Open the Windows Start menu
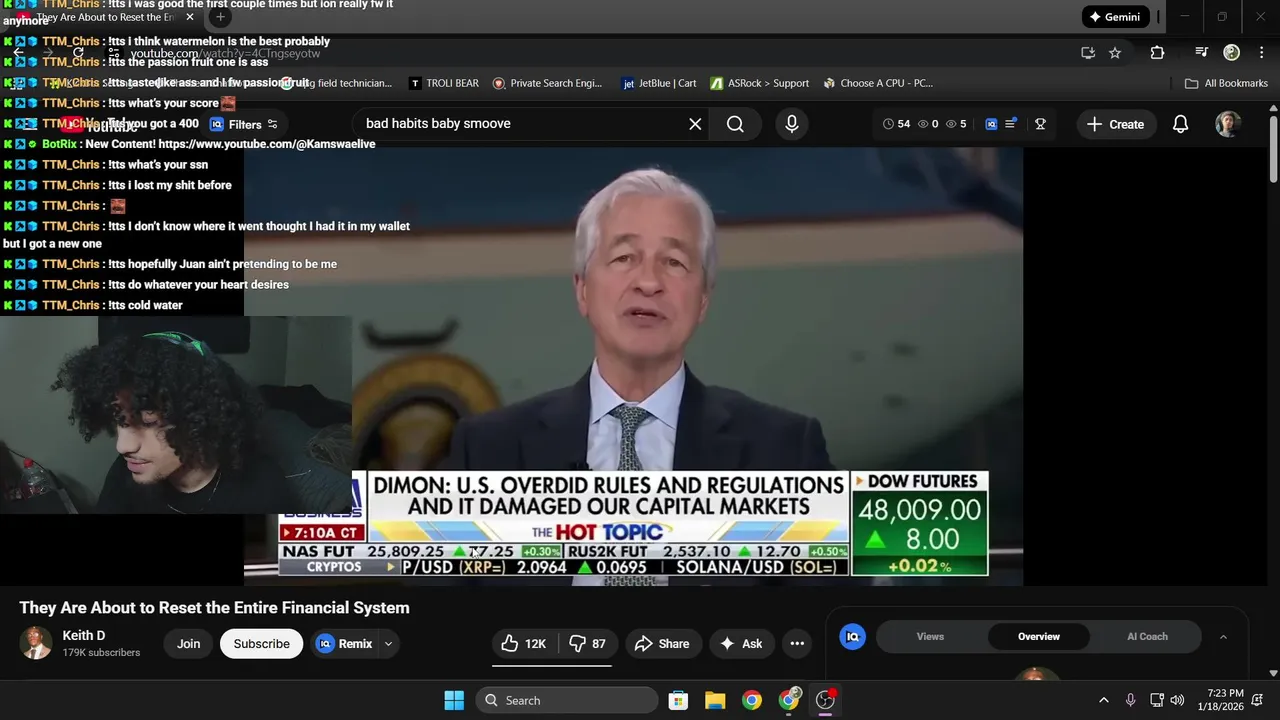This screenshot has height=720, width=1280. pos(454,700)
